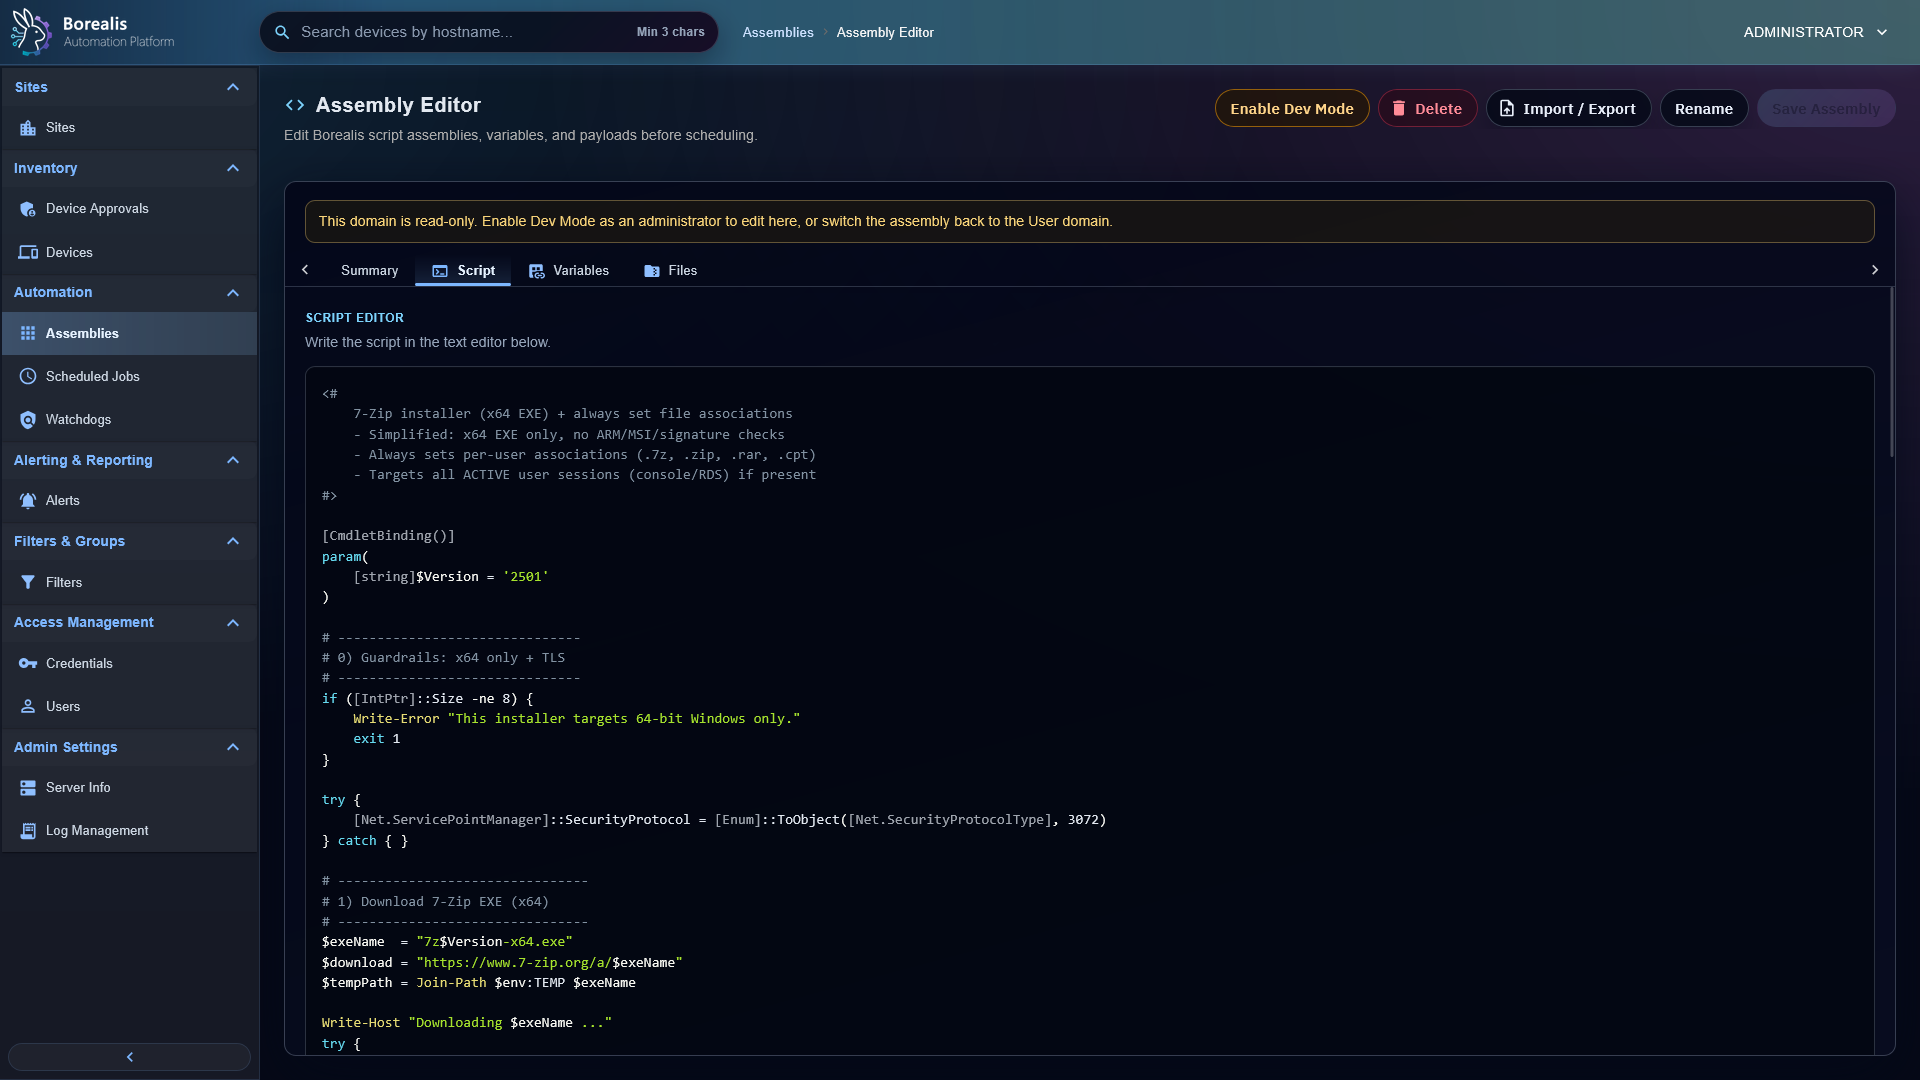The height and width of the screenshot is (1080, 1920).
Task: Click the Files tab folder icon
Action: click(652, 271)
